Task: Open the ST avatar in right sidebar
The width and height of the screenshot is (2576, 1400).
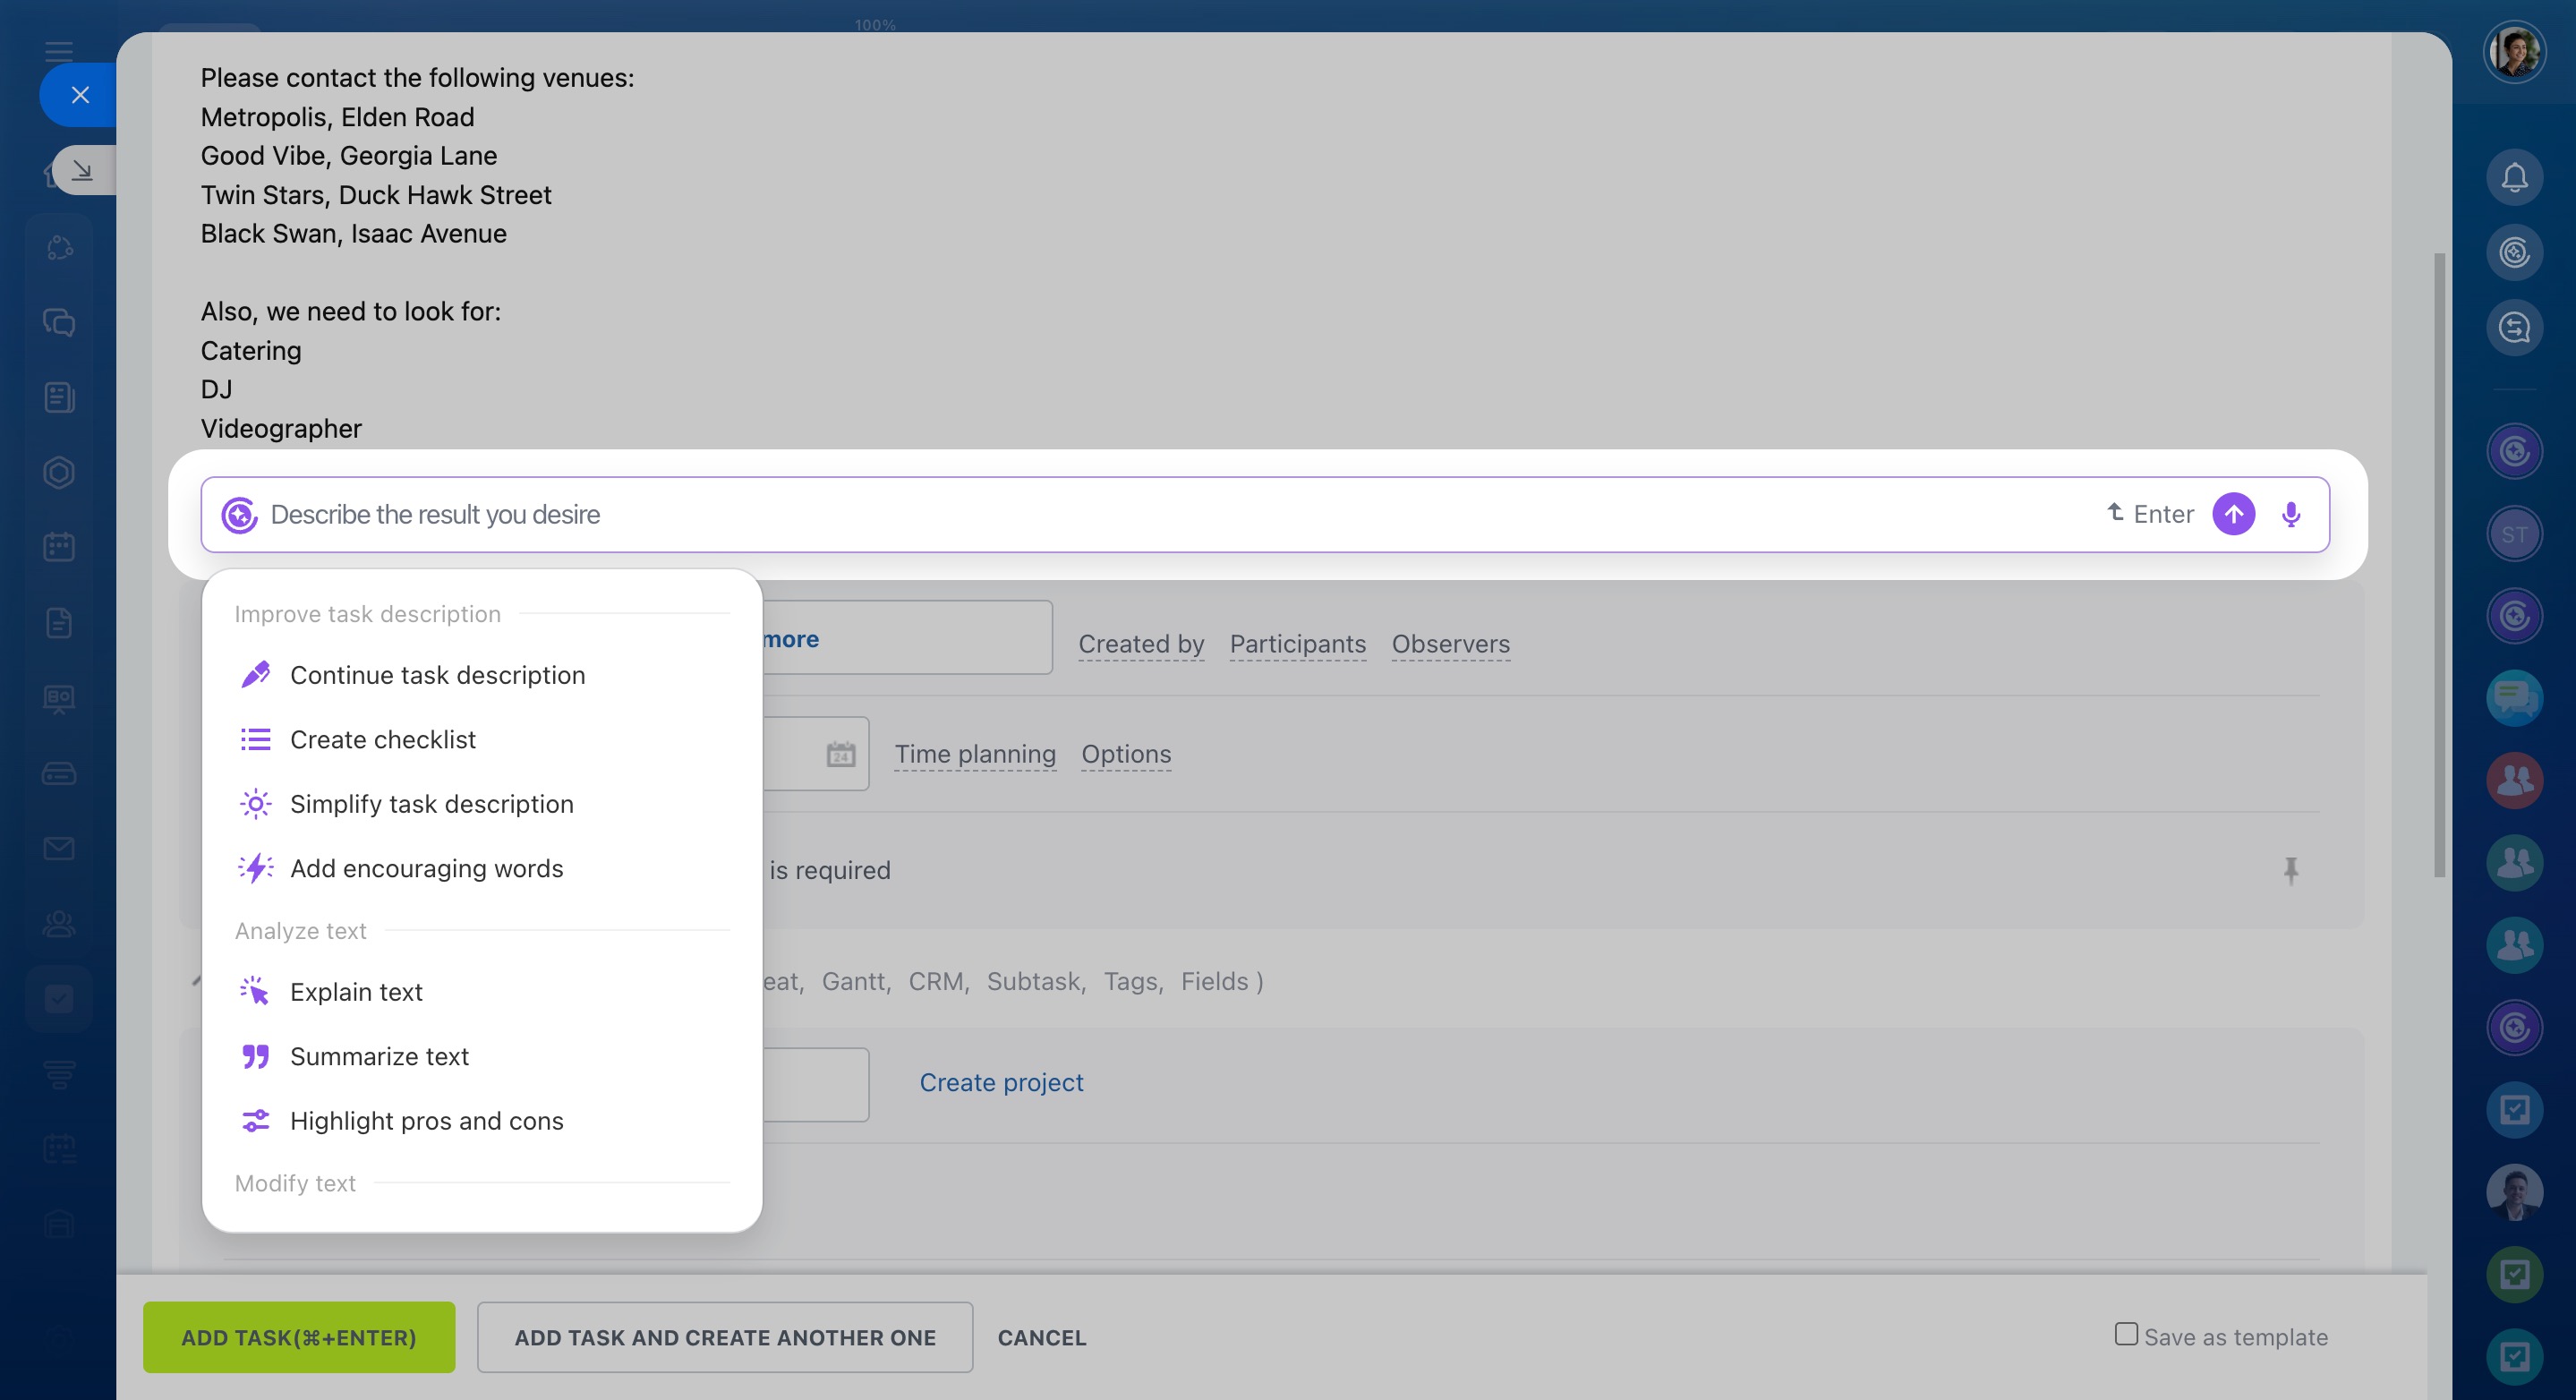Action: [2514, 534]
